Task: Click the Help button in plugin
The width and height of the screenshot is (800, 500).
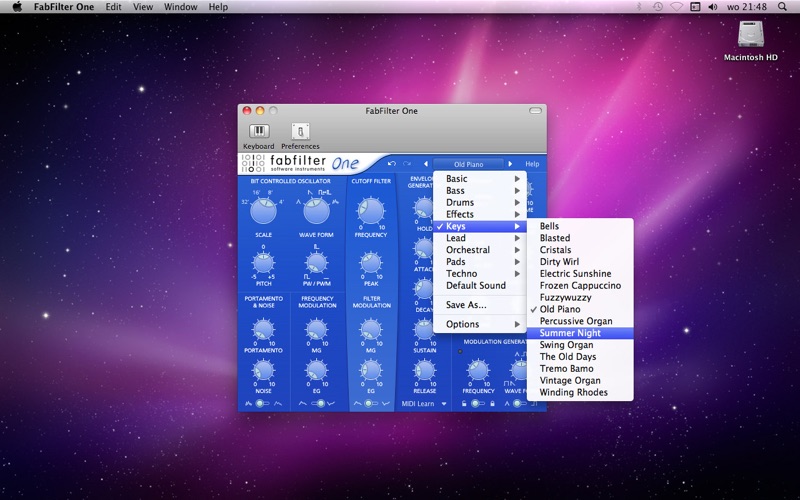Action: click(532, 164)
